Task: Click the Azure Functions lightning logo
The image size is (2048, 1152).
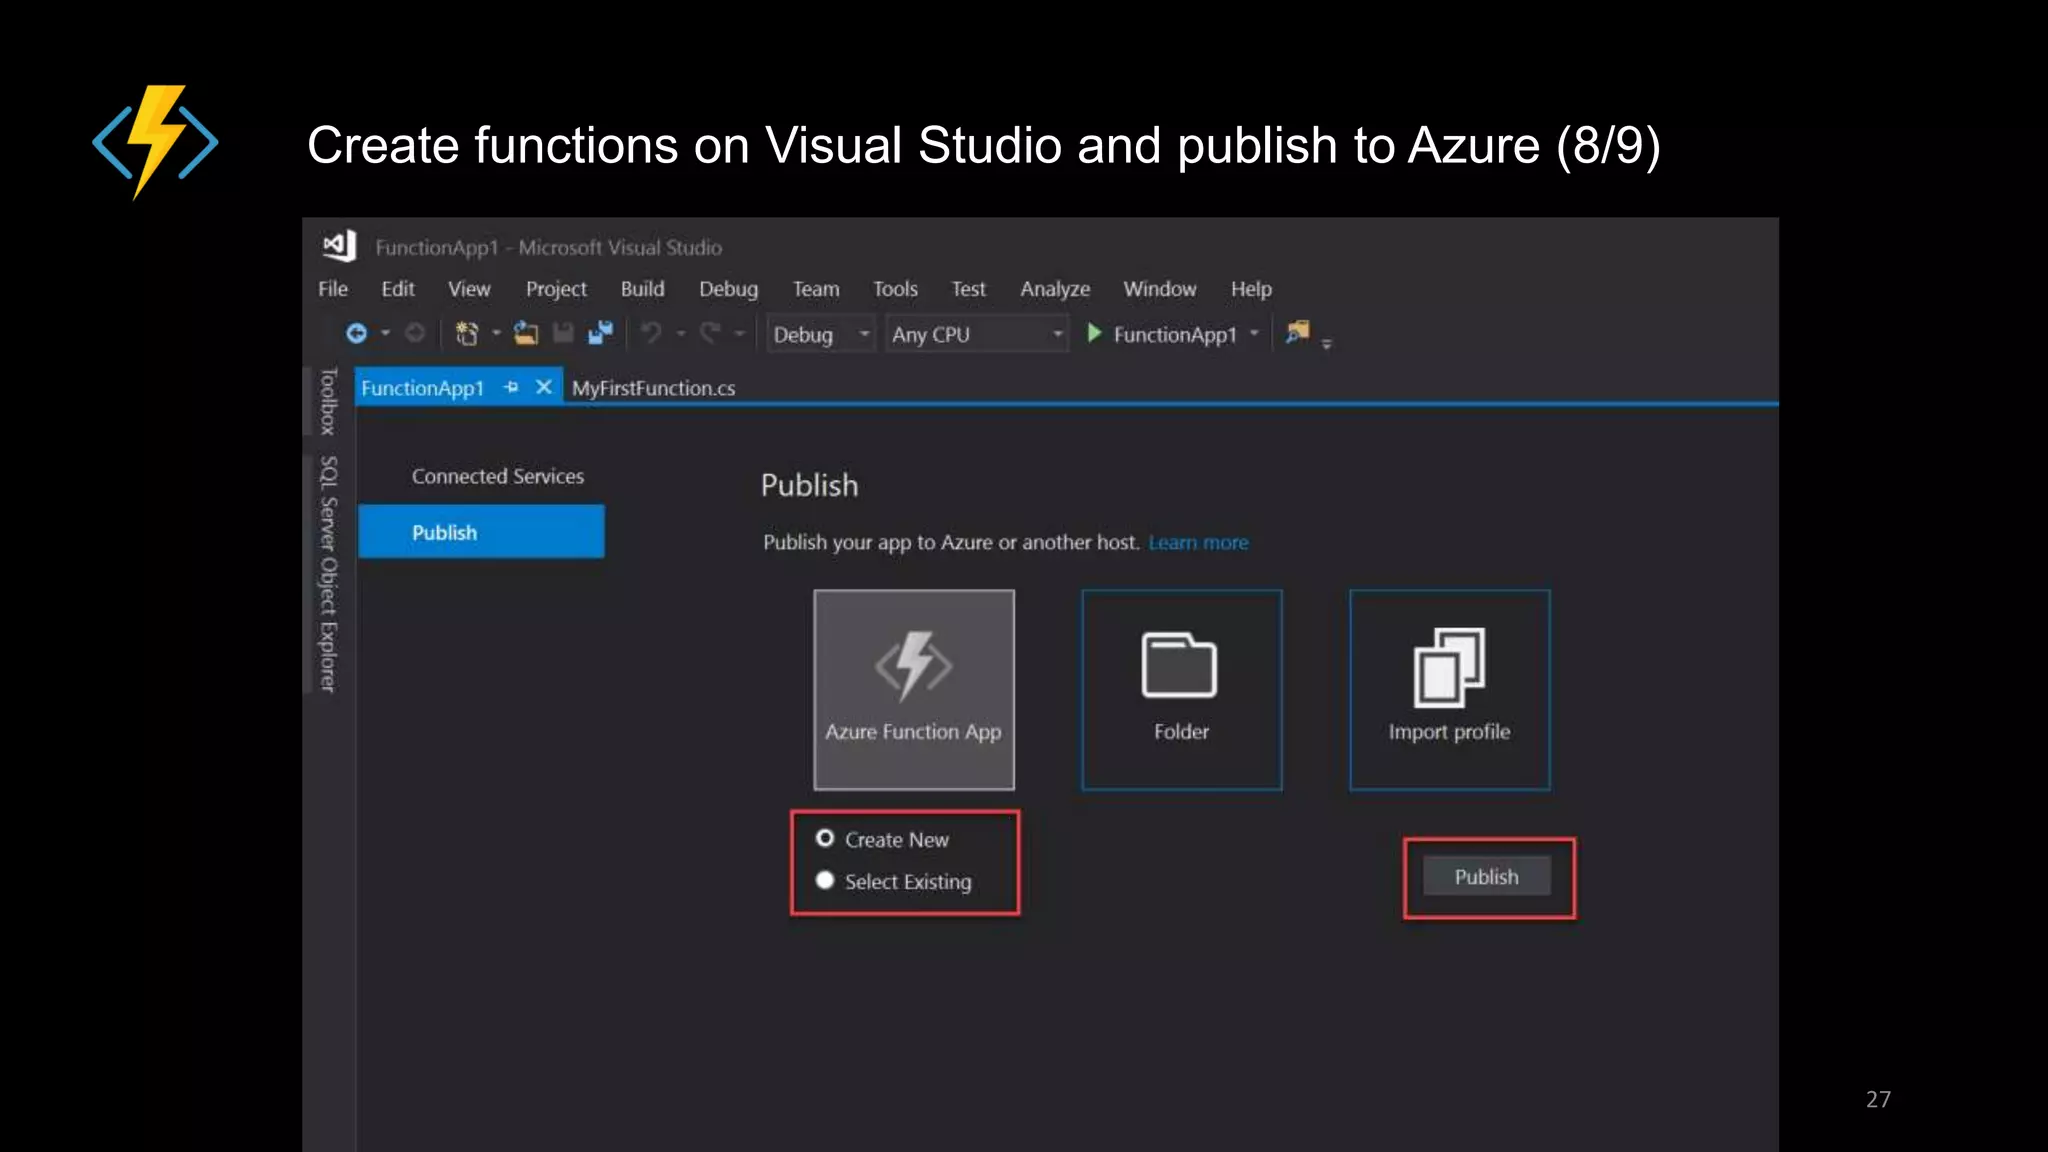Action: click(155, 142)
